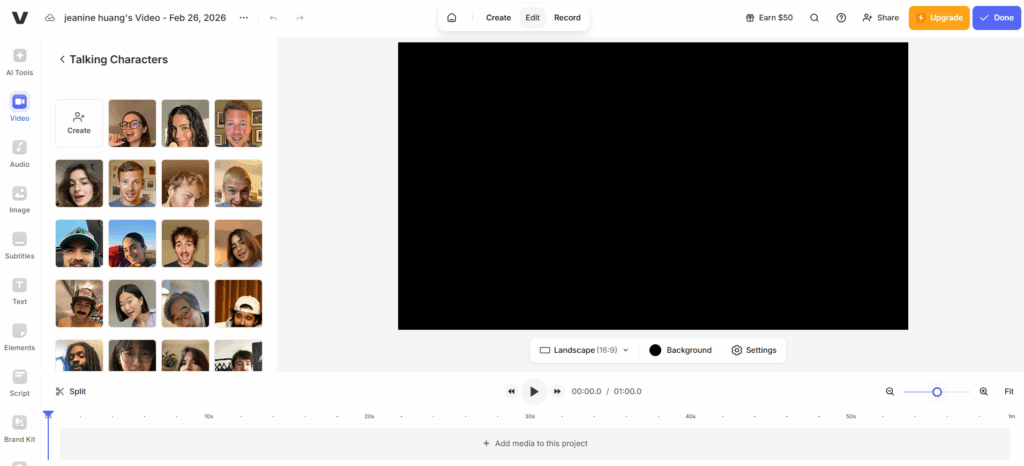This screenshot has height=466, width=1024.
Task: Skip forward in the timeline
Action: click(x=557, y=392)
